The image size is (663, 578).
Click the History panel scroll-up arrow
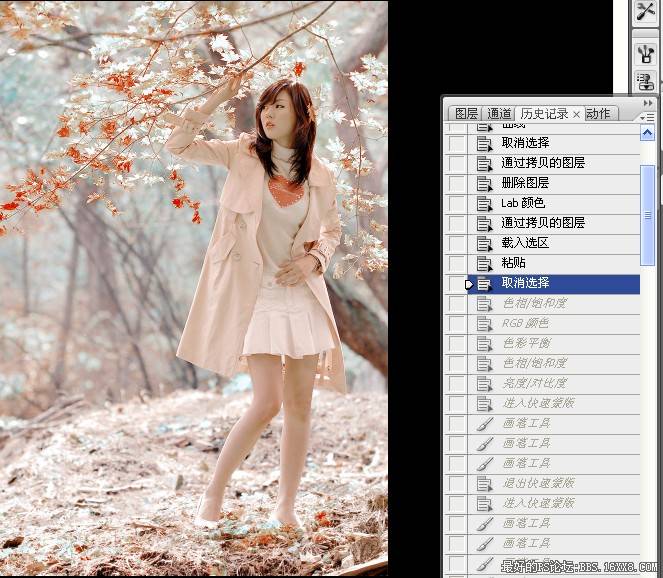(647, 133)
